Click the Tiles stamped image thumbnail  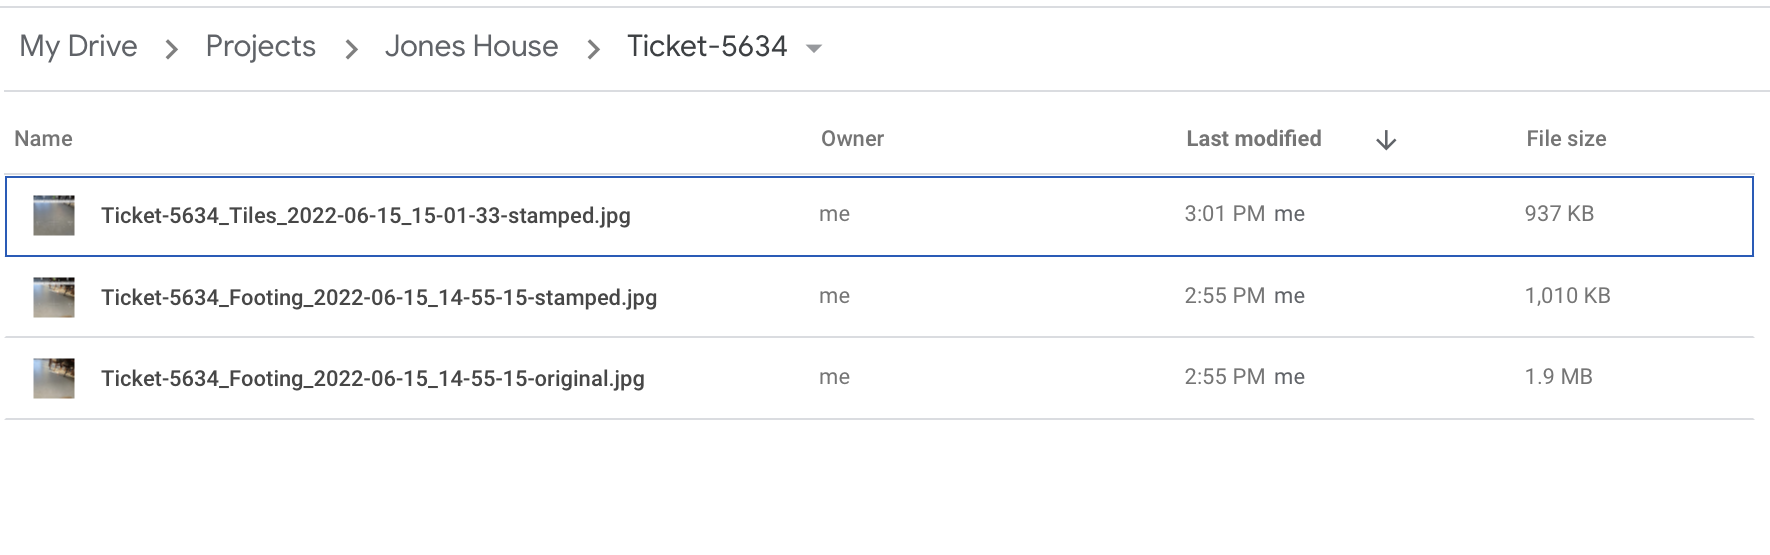(x=54, y=215)
